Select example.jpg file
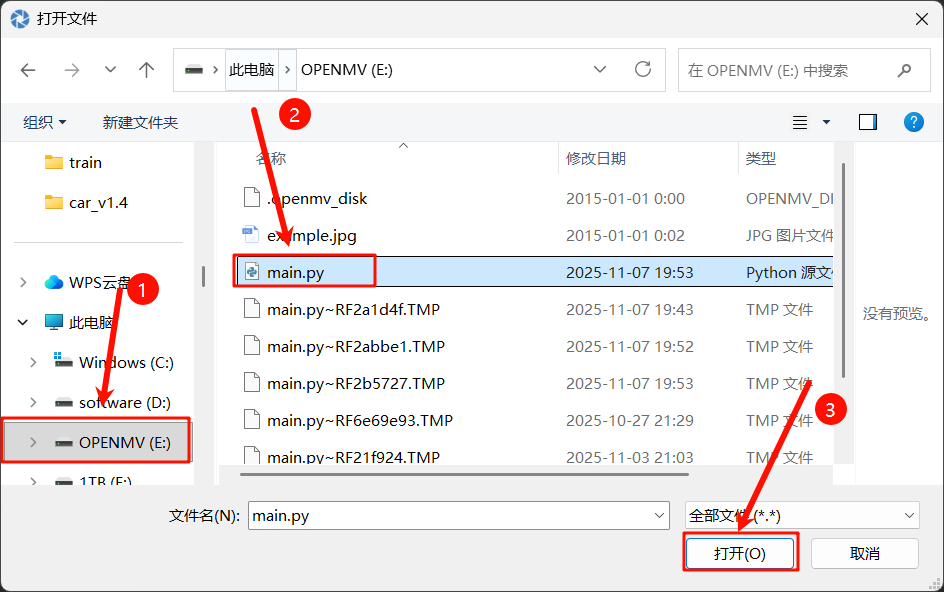The width and height of the screenshot is (944, 592). (311, 235)
